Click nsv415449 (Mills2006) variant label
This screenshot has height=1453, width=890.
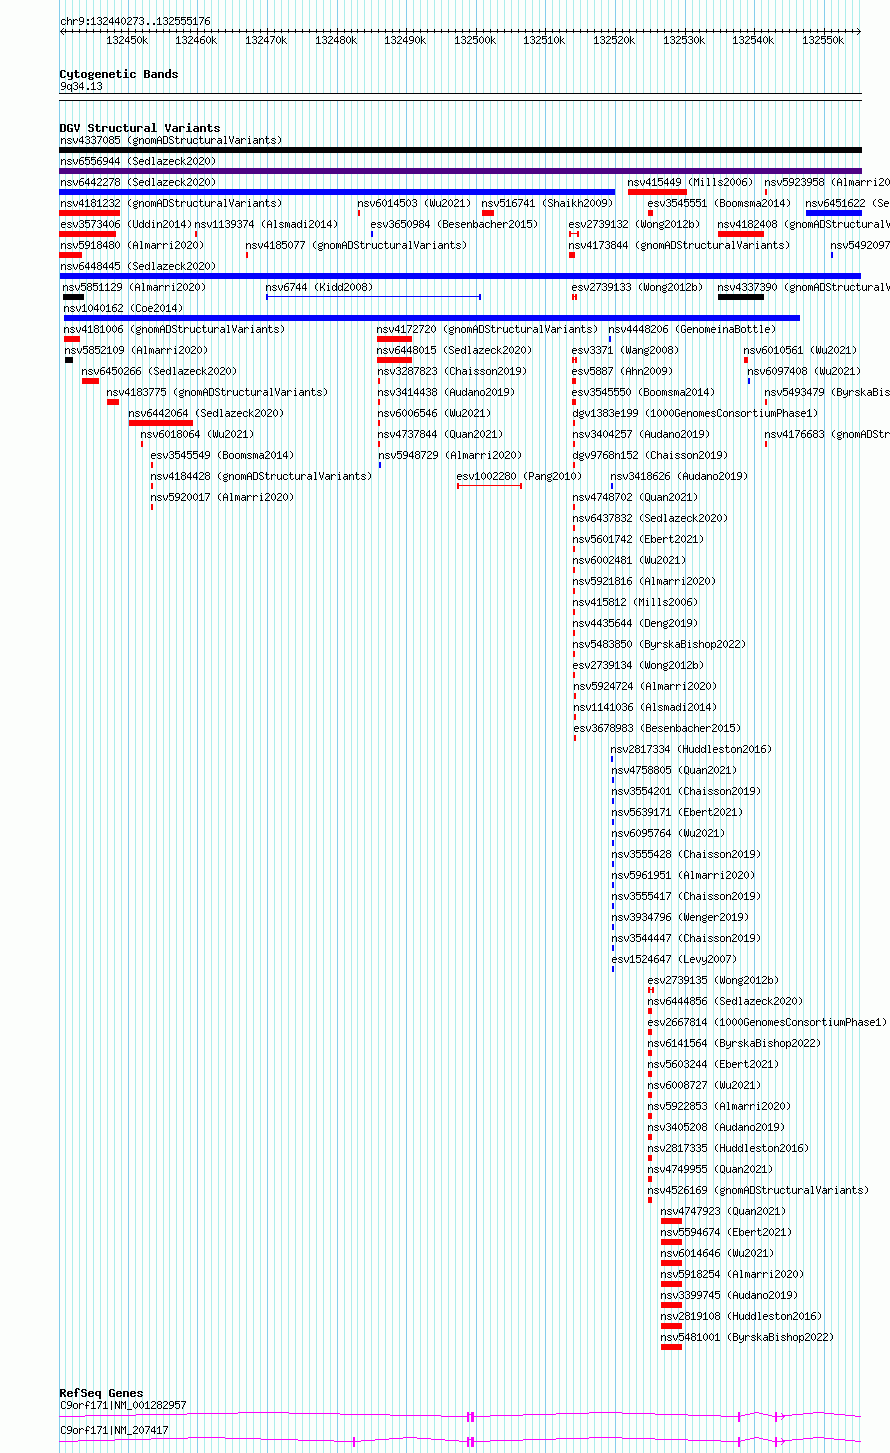coord(690,182)
